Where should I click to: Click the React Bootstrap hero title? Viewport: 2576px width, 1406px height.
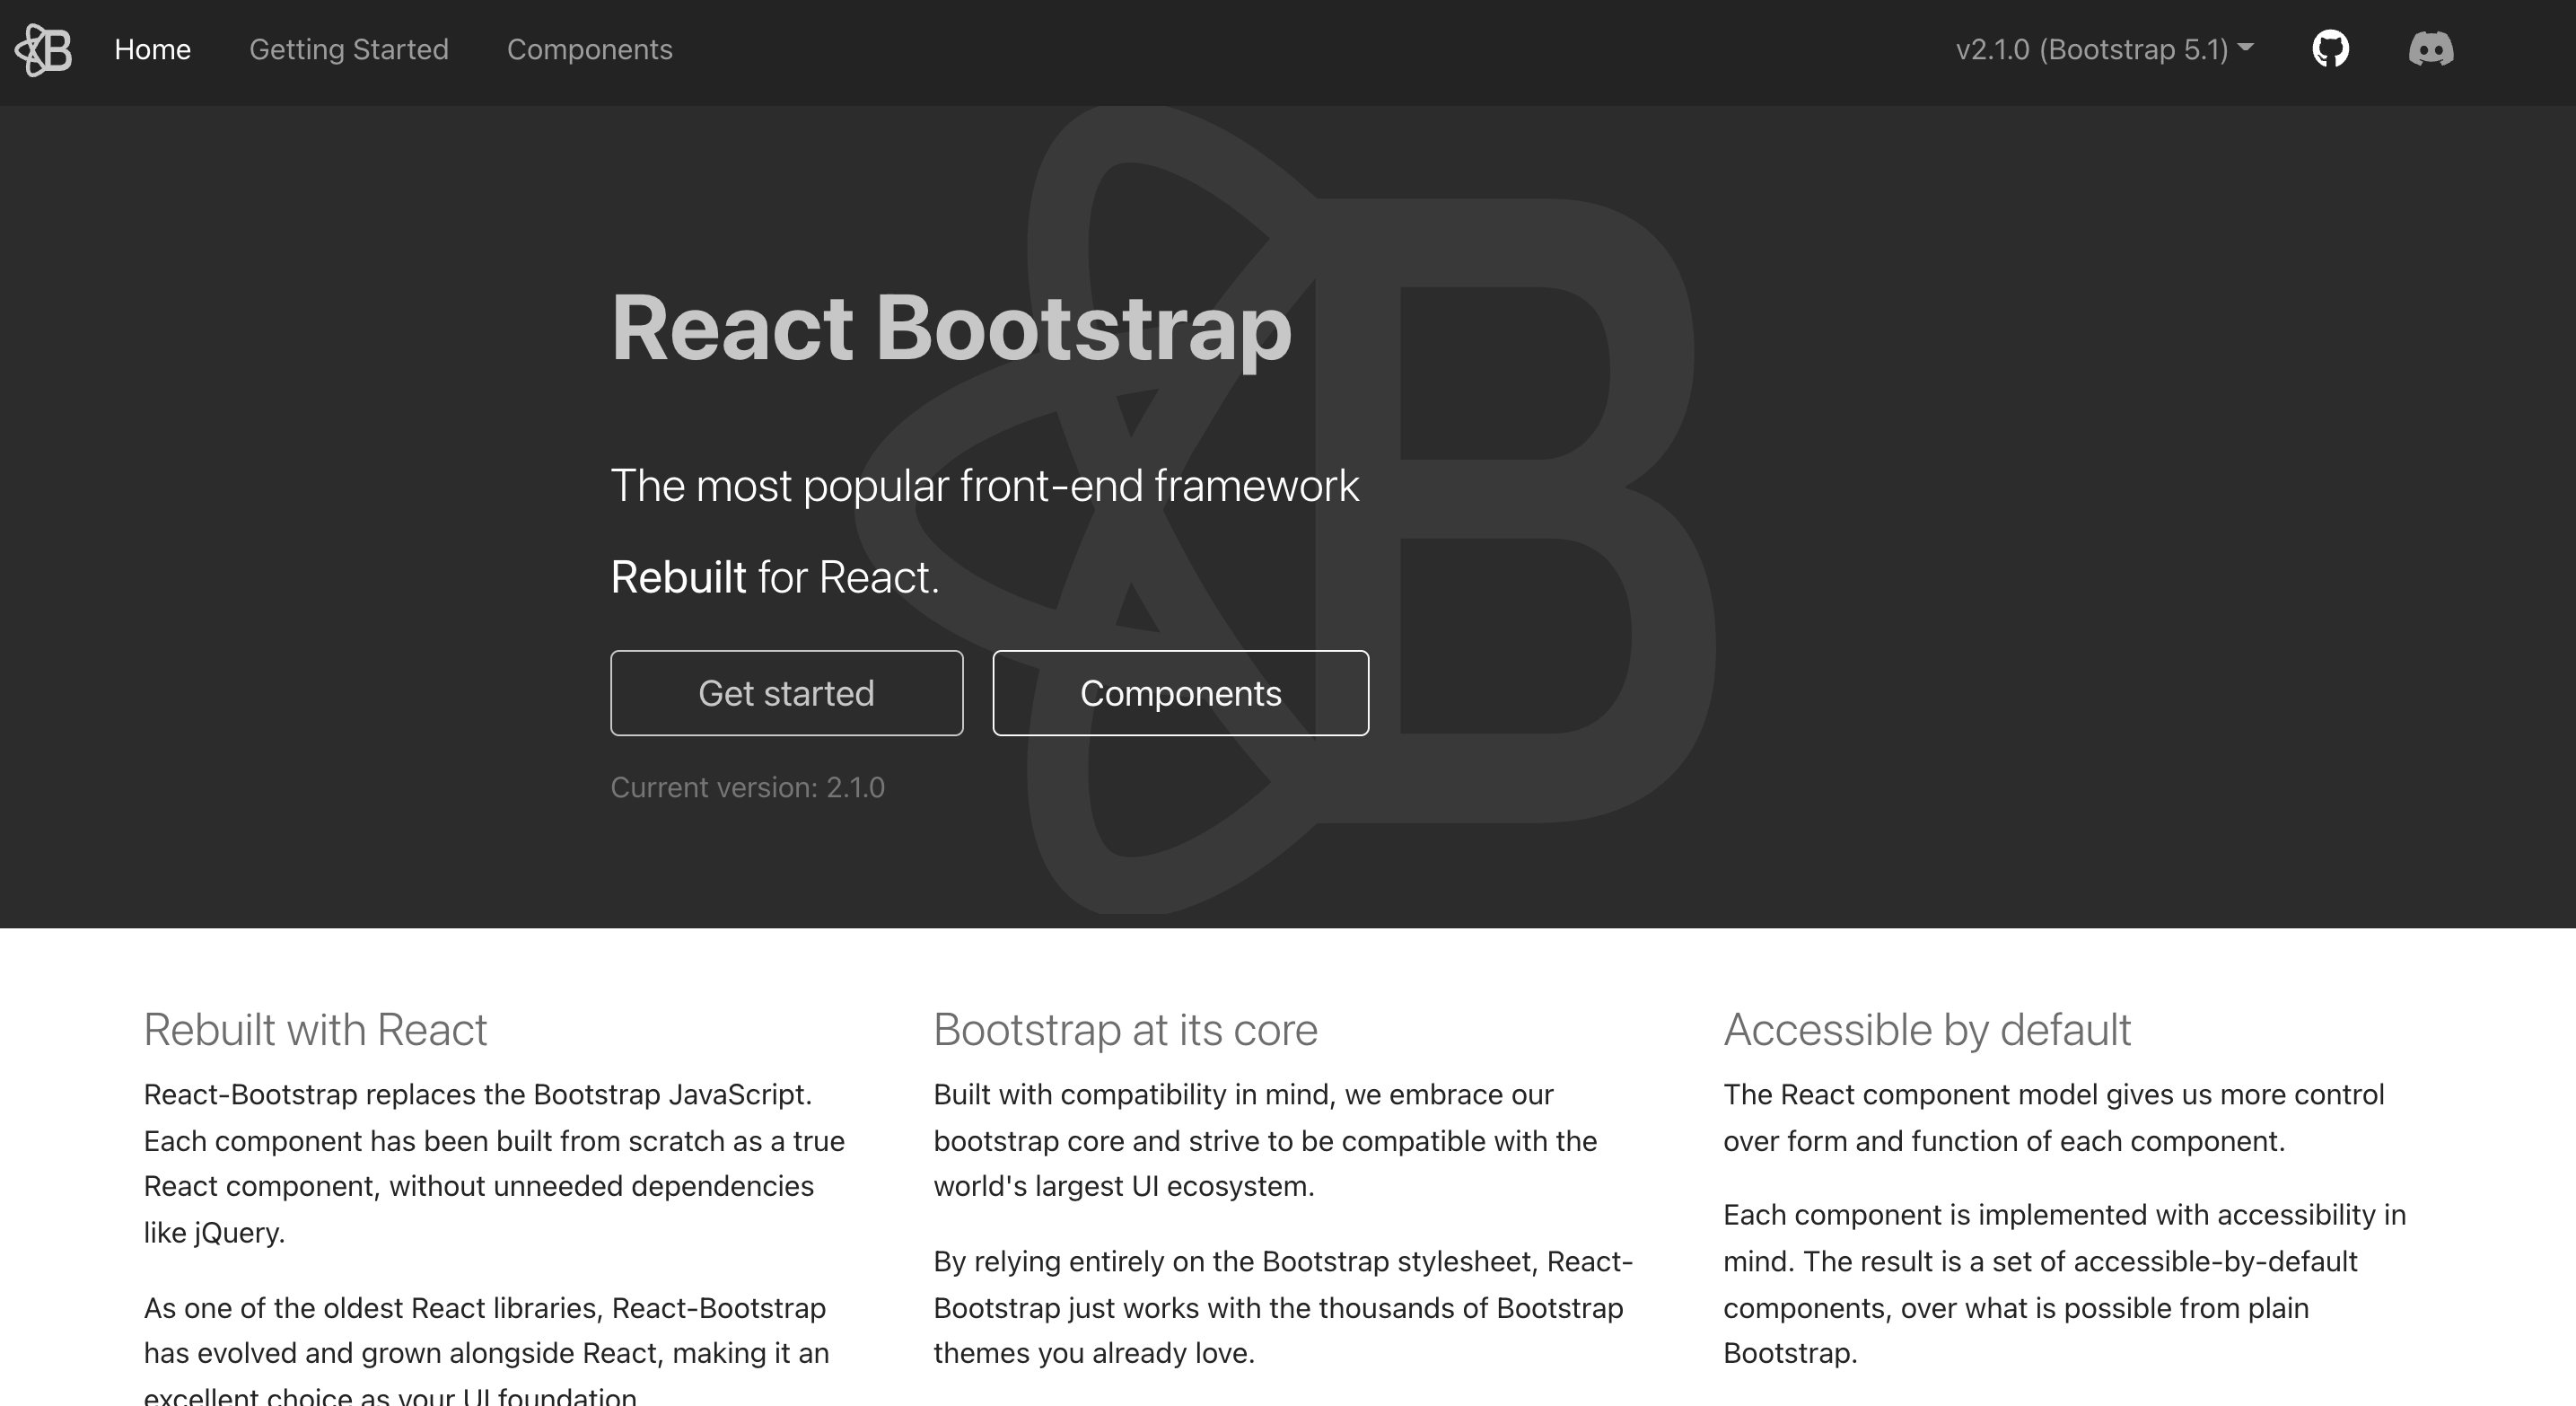950,328
